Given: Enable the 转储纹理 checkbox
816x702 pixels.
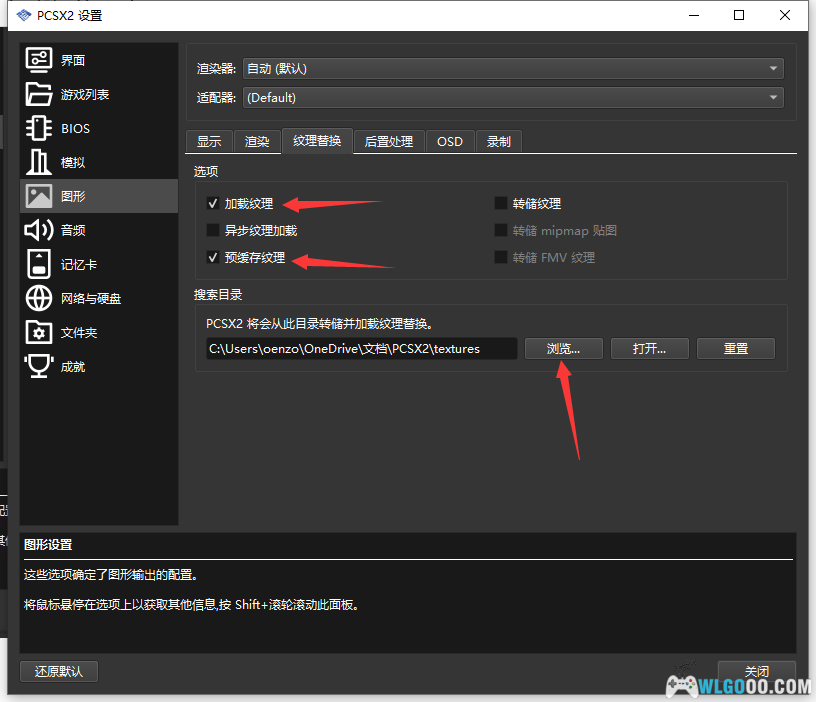Looking at the screenshot, I should click(501, 204).
